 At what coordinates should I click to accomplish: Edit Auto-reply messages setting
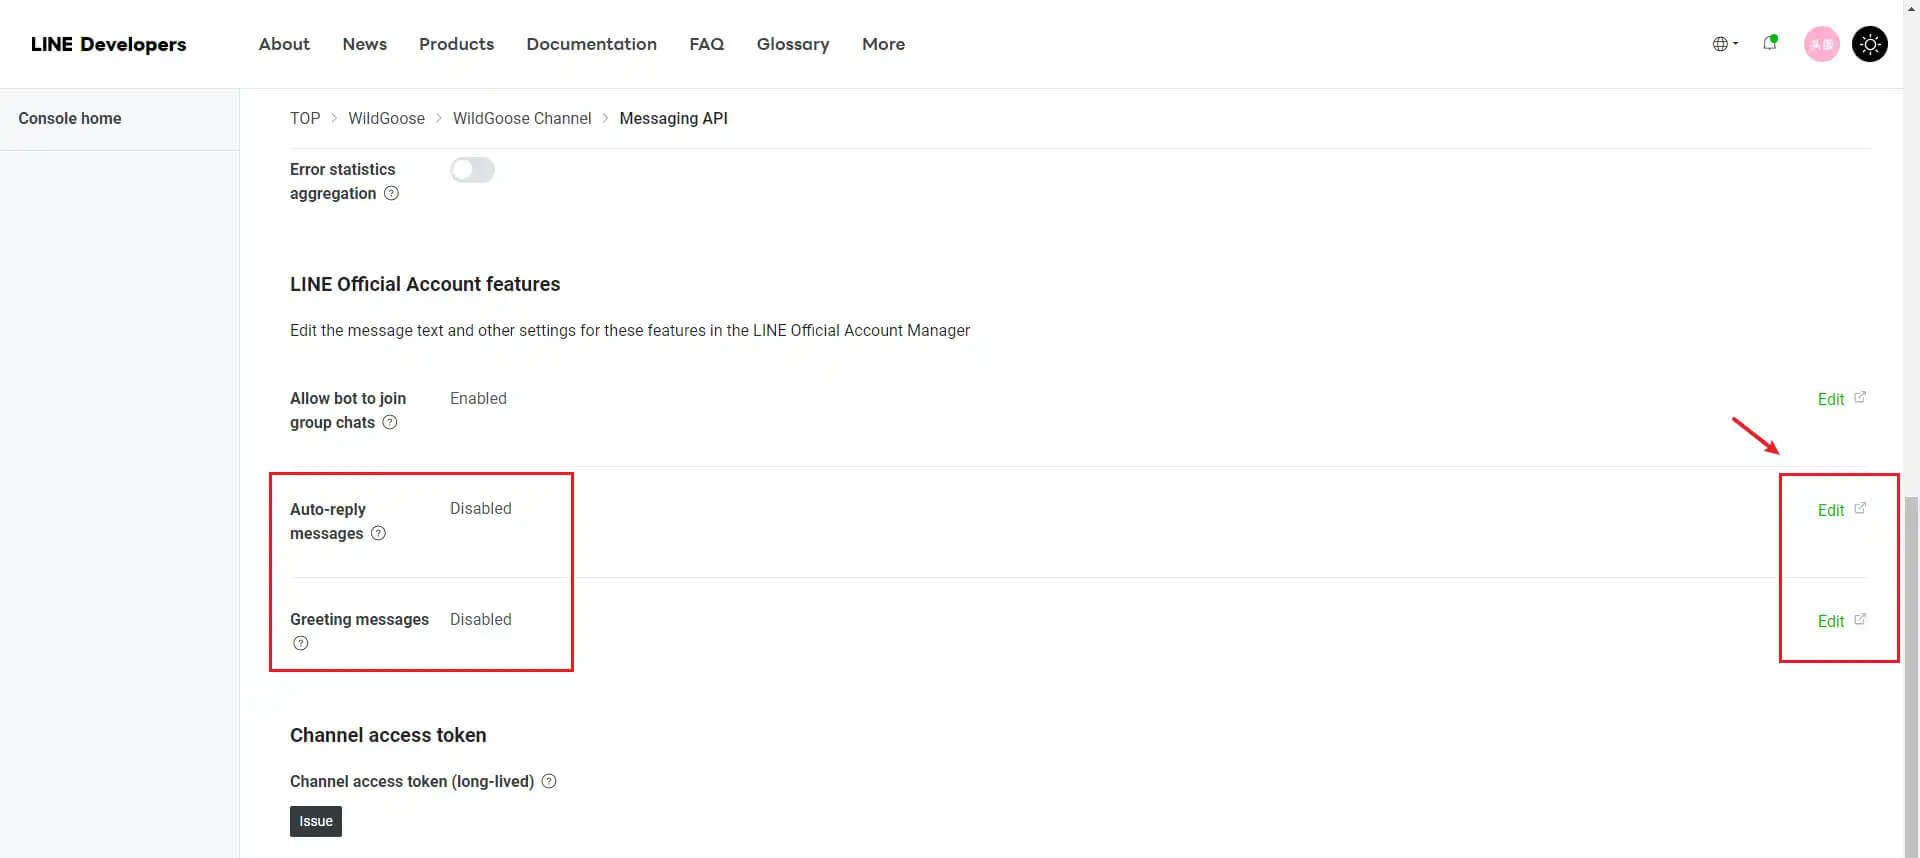[x=1830, y=510]
